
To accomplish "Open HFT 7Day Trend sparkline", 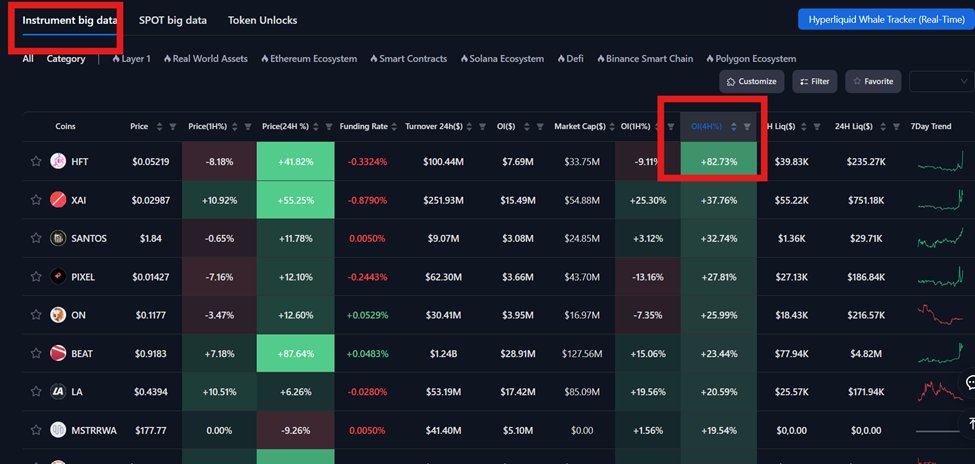I will tap(941, 162).
